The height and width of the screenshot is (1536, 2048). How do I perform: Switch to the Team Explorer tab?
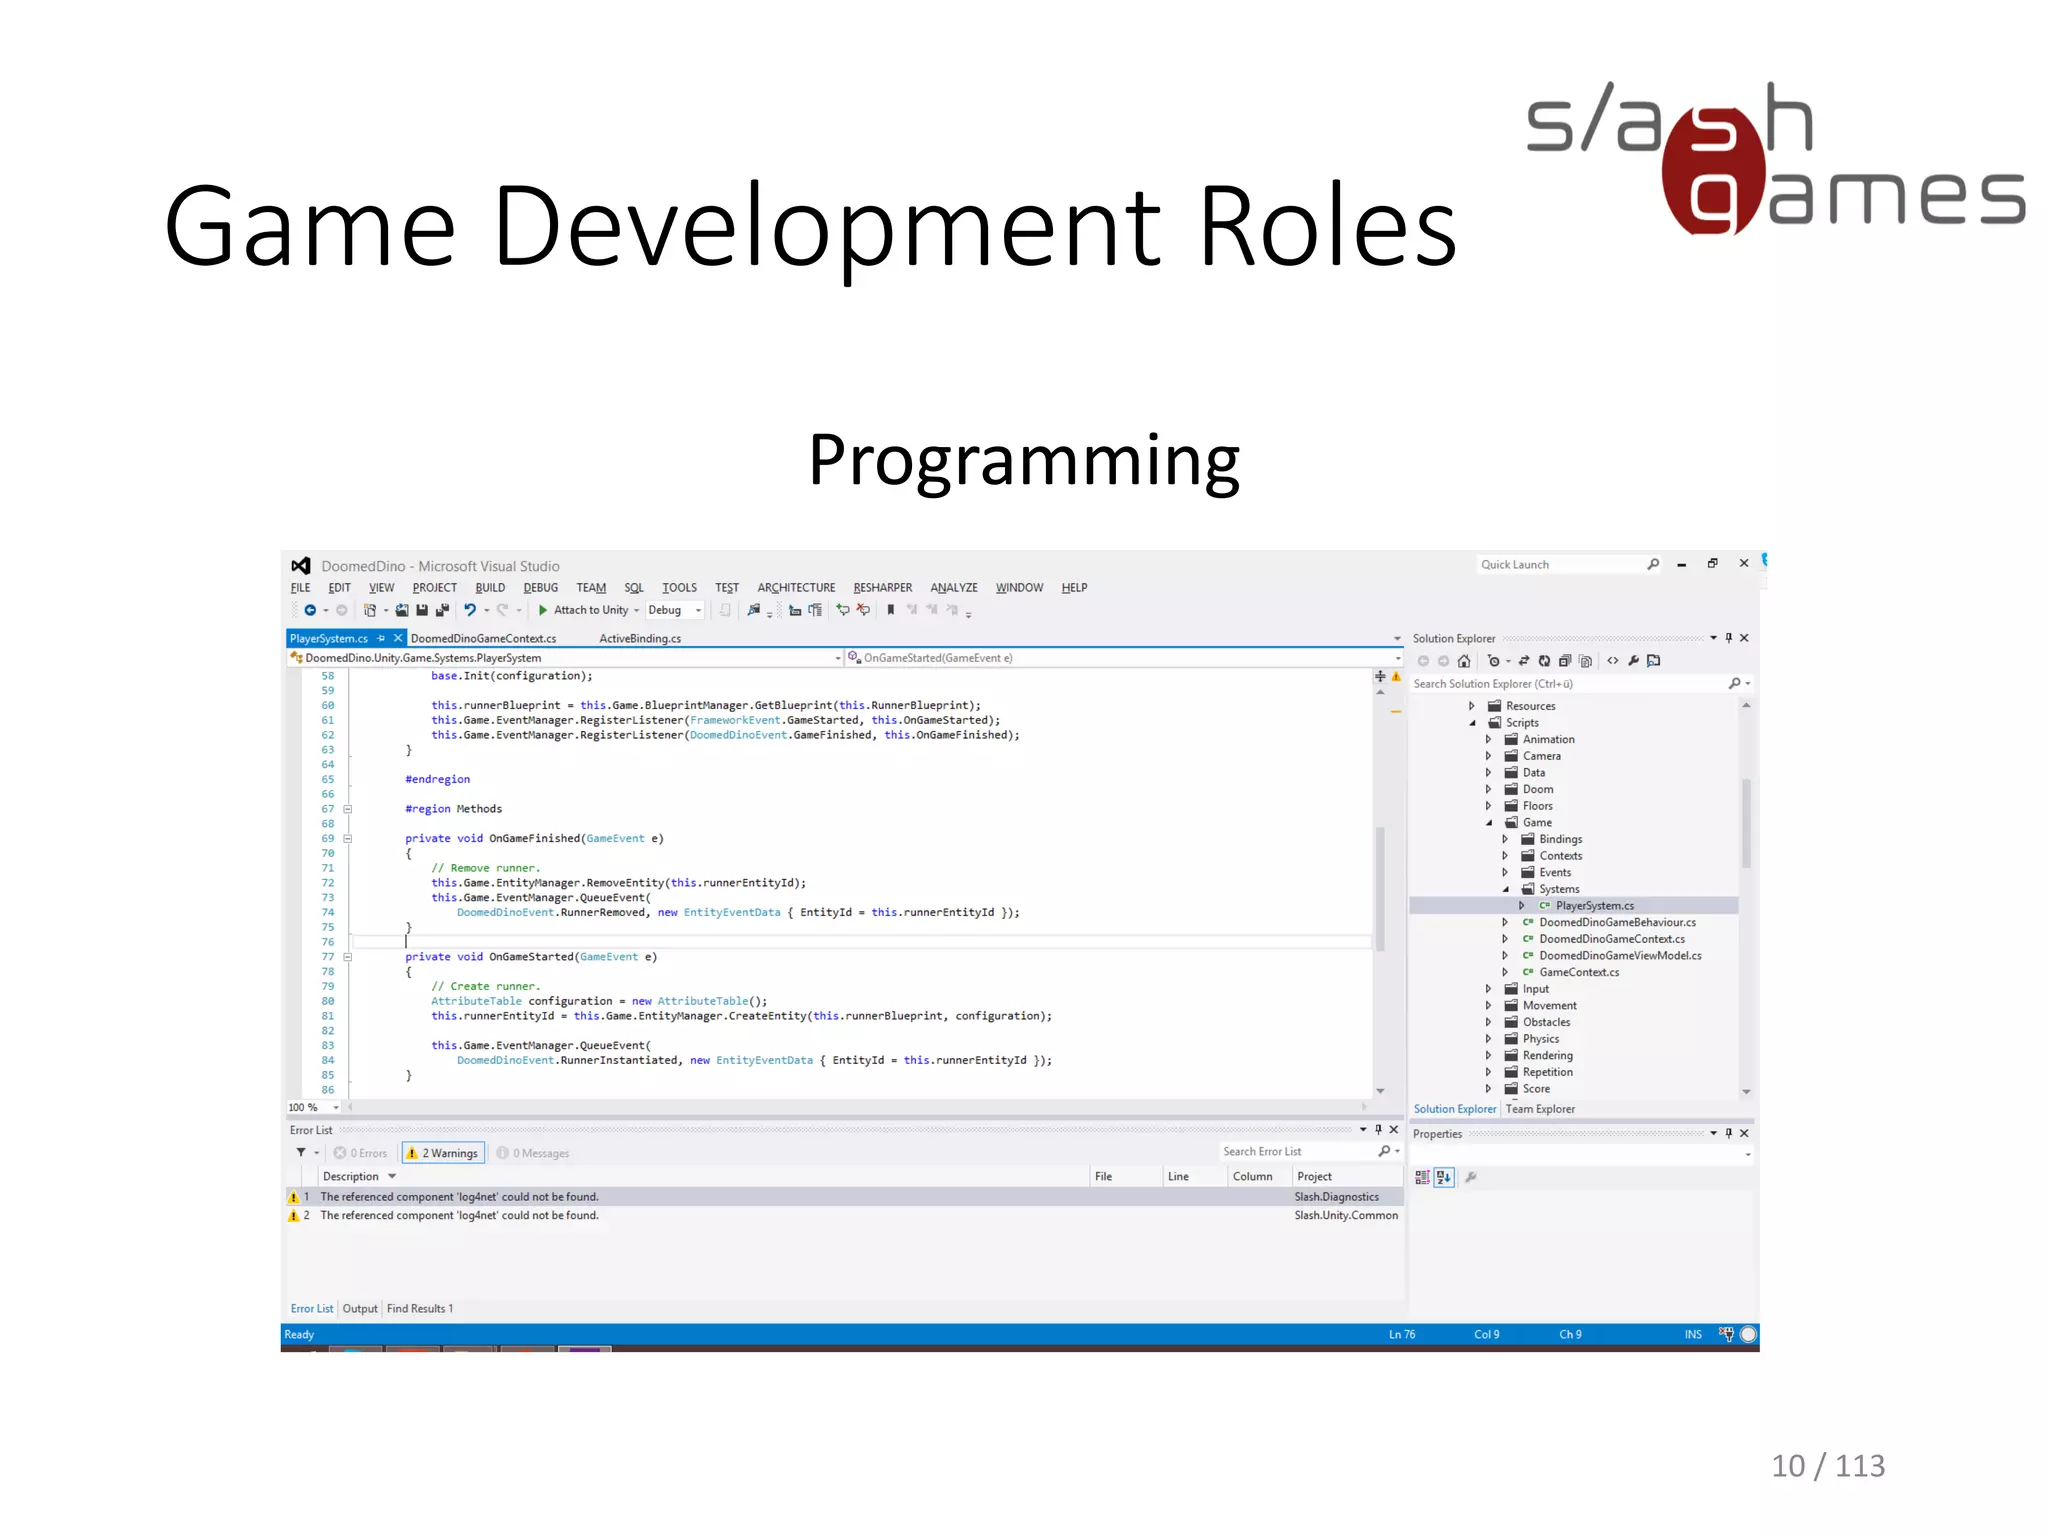[1540, 1109]
